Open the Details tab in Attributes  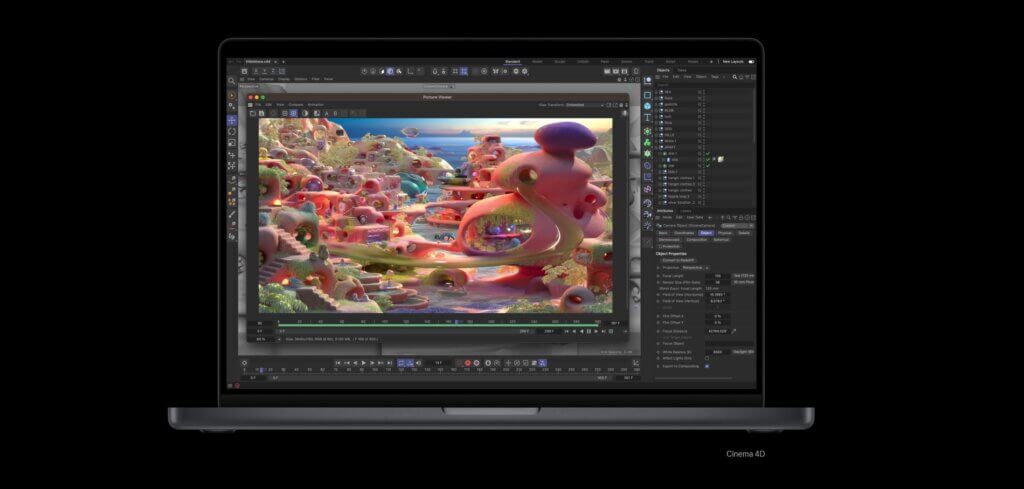point(744,233)
